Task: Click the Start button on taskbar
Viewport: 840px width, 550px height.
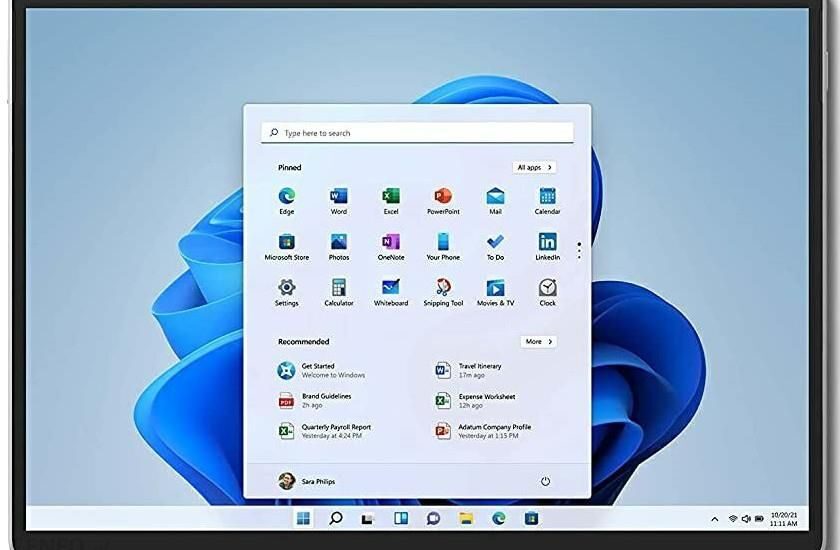Action: pyautogui.click(x=303, y=518)
